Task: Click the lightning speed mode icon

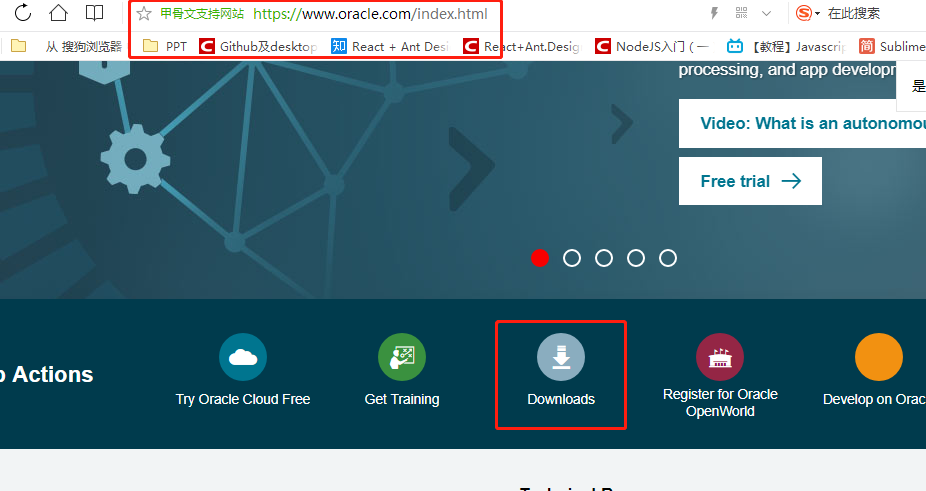Action: 715,13
